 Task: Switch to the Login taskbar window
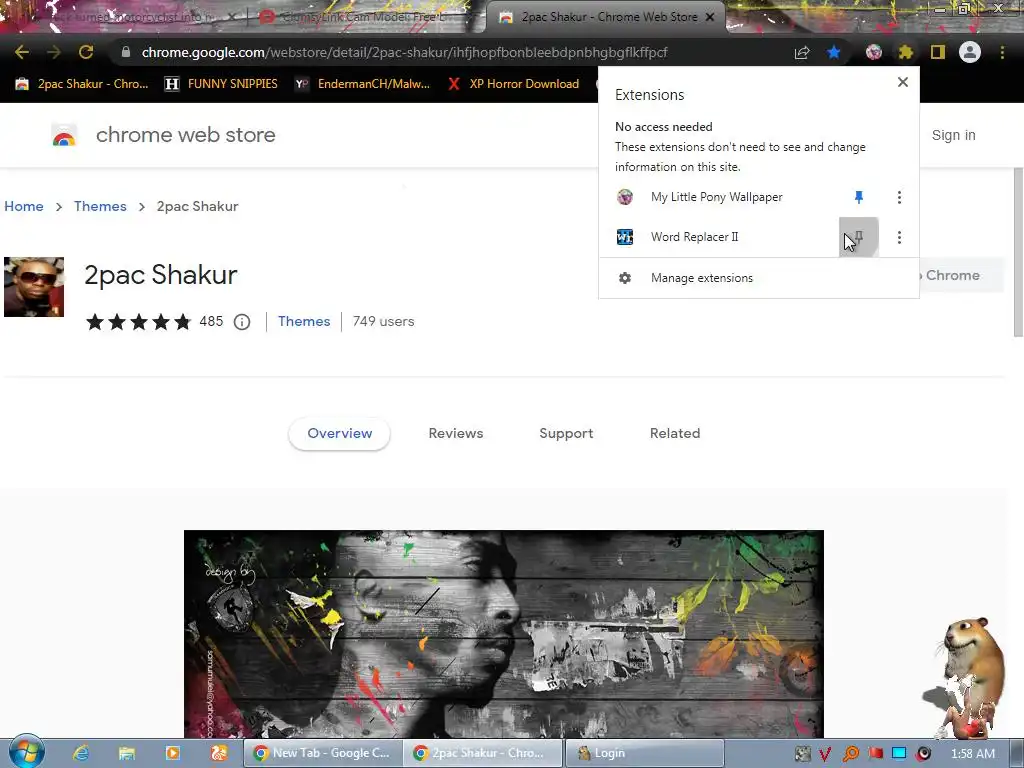644,753
